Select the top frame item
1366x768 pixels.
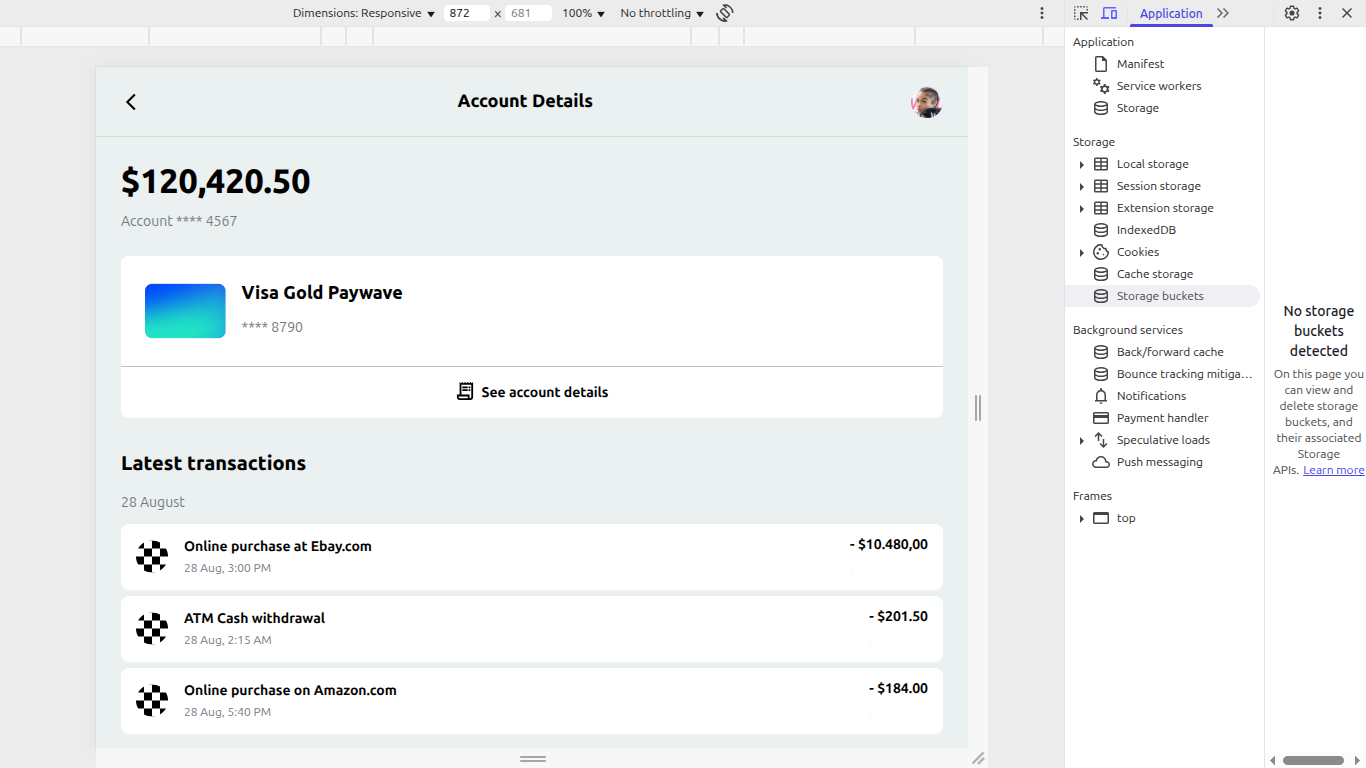[x=1126, y=518]
